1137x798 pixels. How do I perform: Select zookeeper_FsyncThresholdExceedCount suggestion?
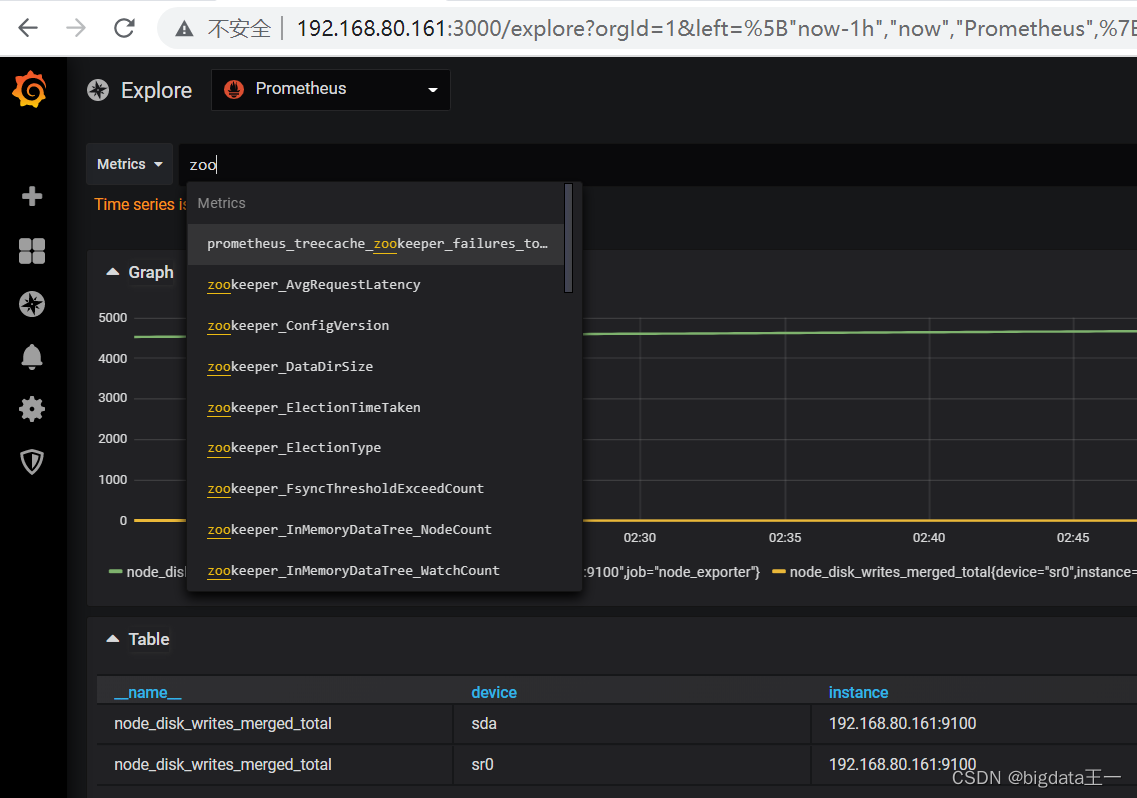click(x=377, y=489)
